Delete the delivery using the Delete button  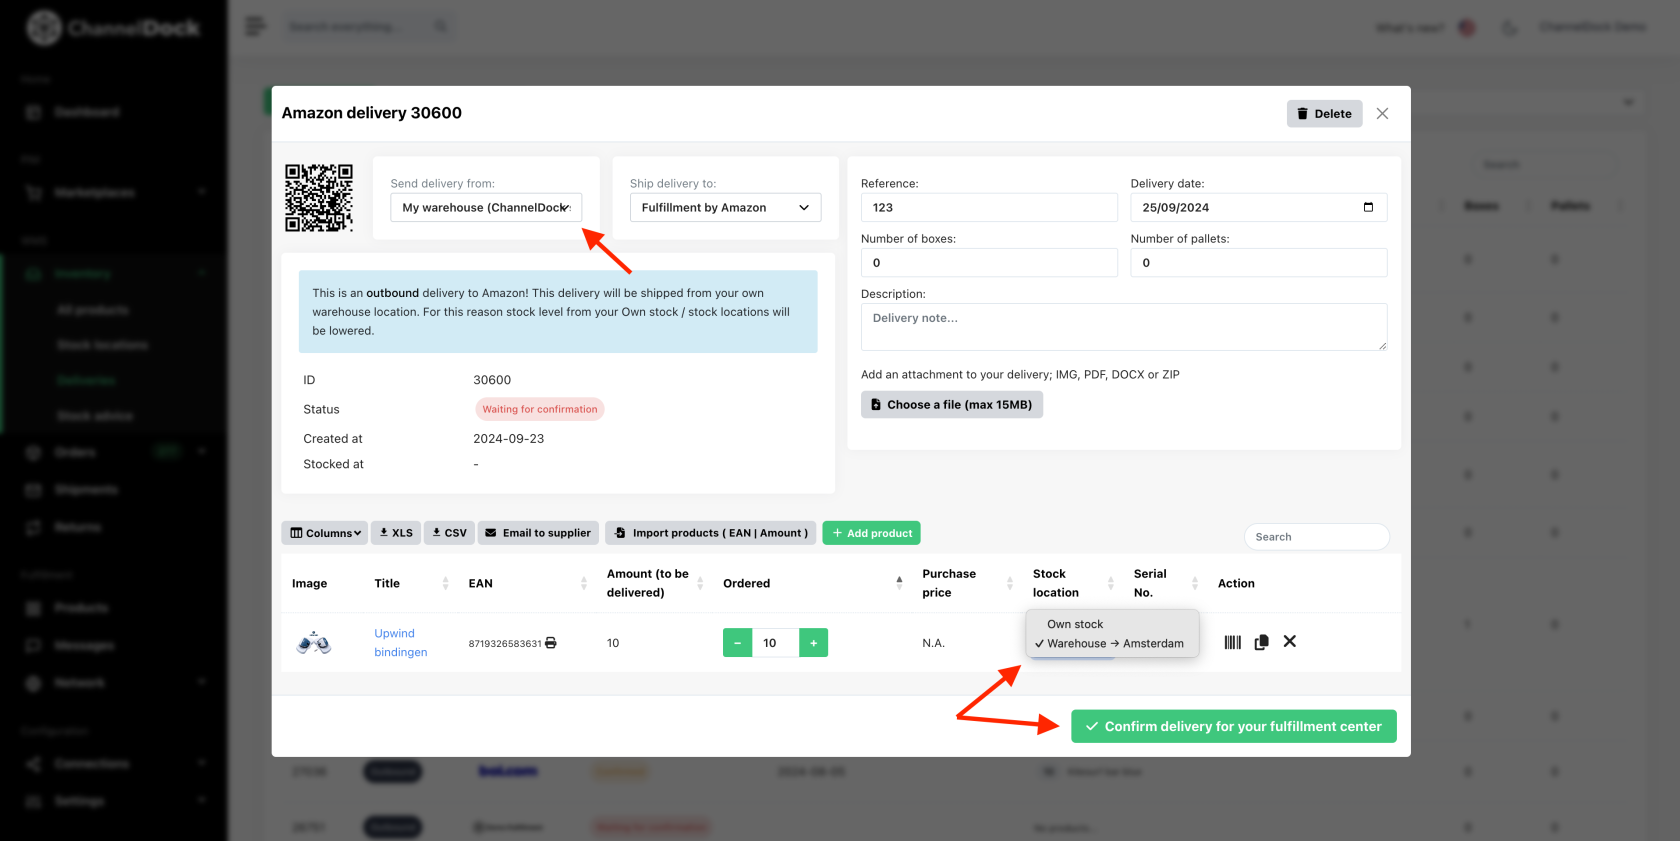pos(1324,114)
